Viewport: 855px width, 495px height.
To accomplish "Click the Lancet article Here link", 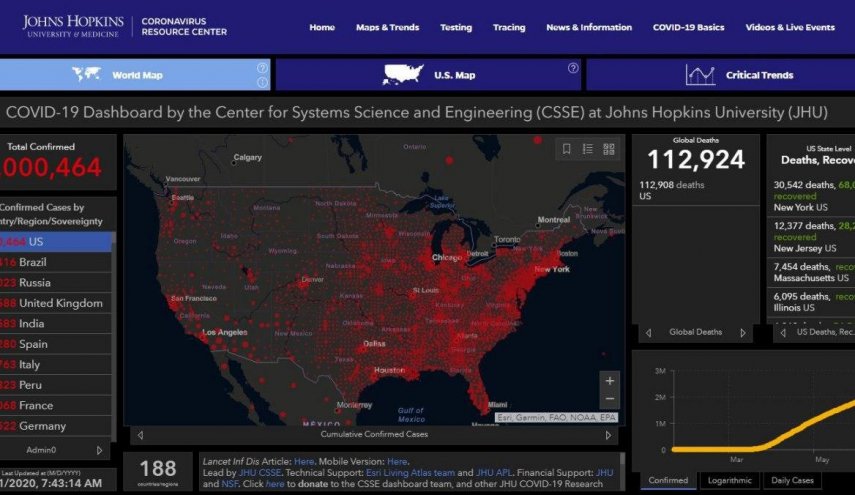I will click(304, 461).
